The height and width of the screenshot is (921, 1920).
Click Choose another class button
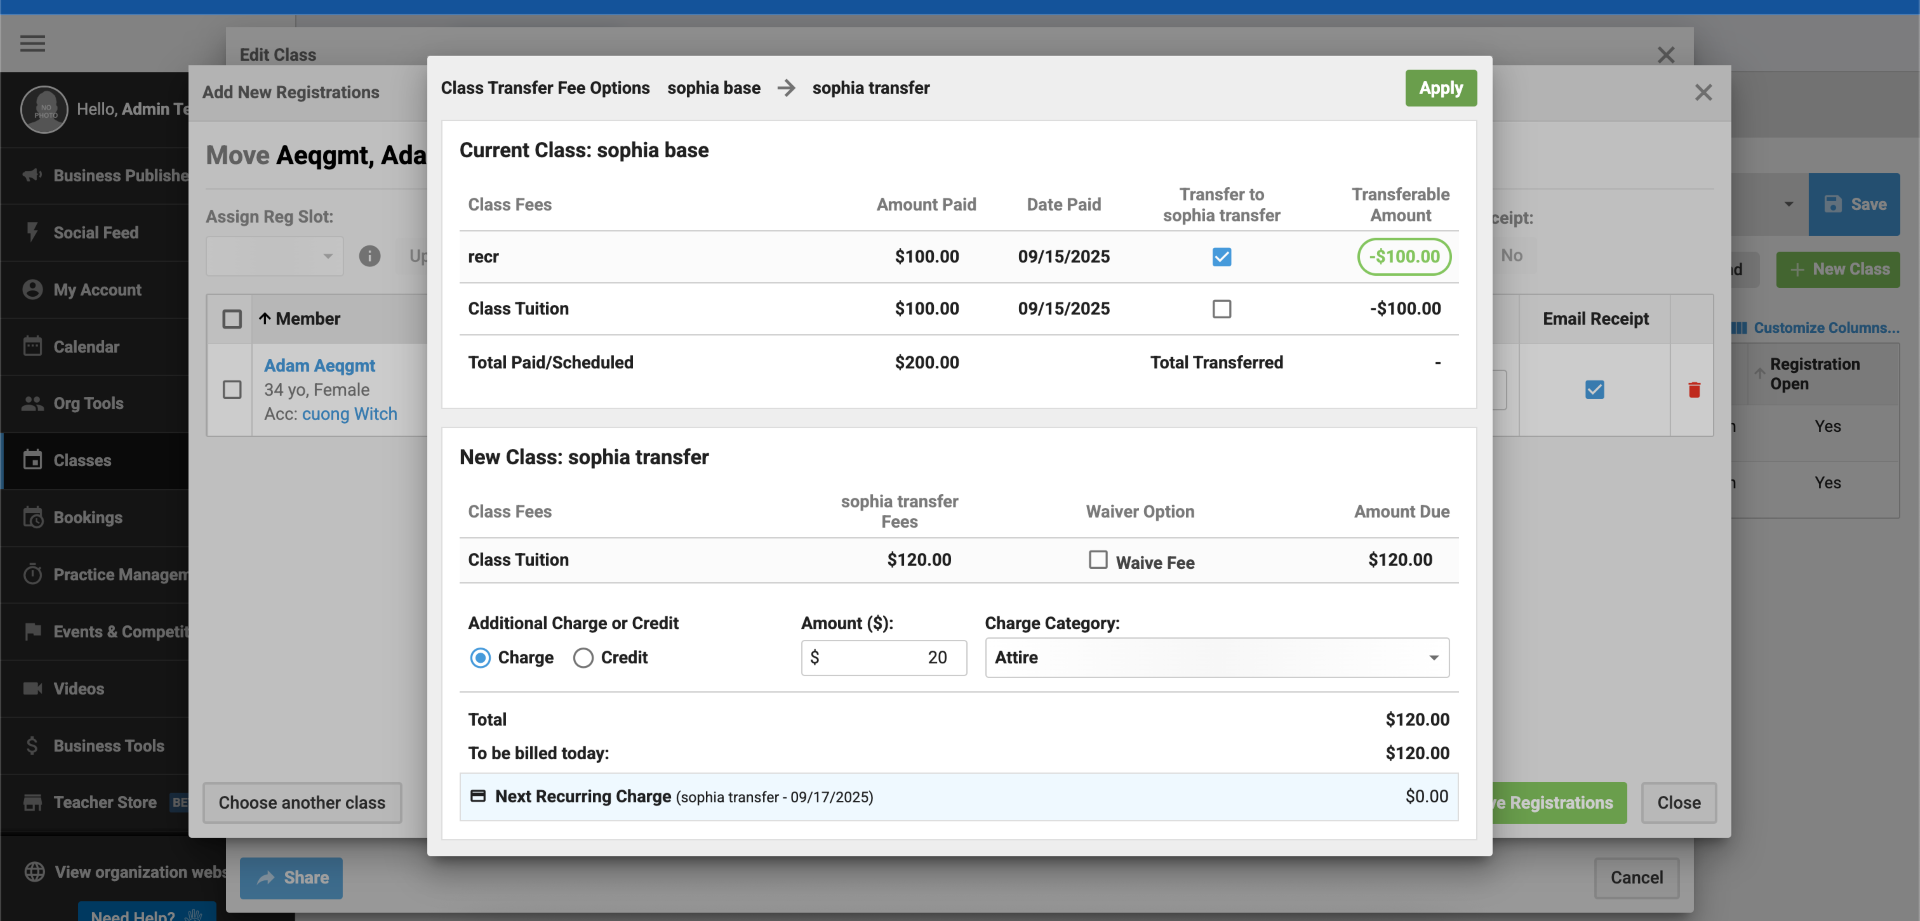pyautogui.click(x=302, y=803)
